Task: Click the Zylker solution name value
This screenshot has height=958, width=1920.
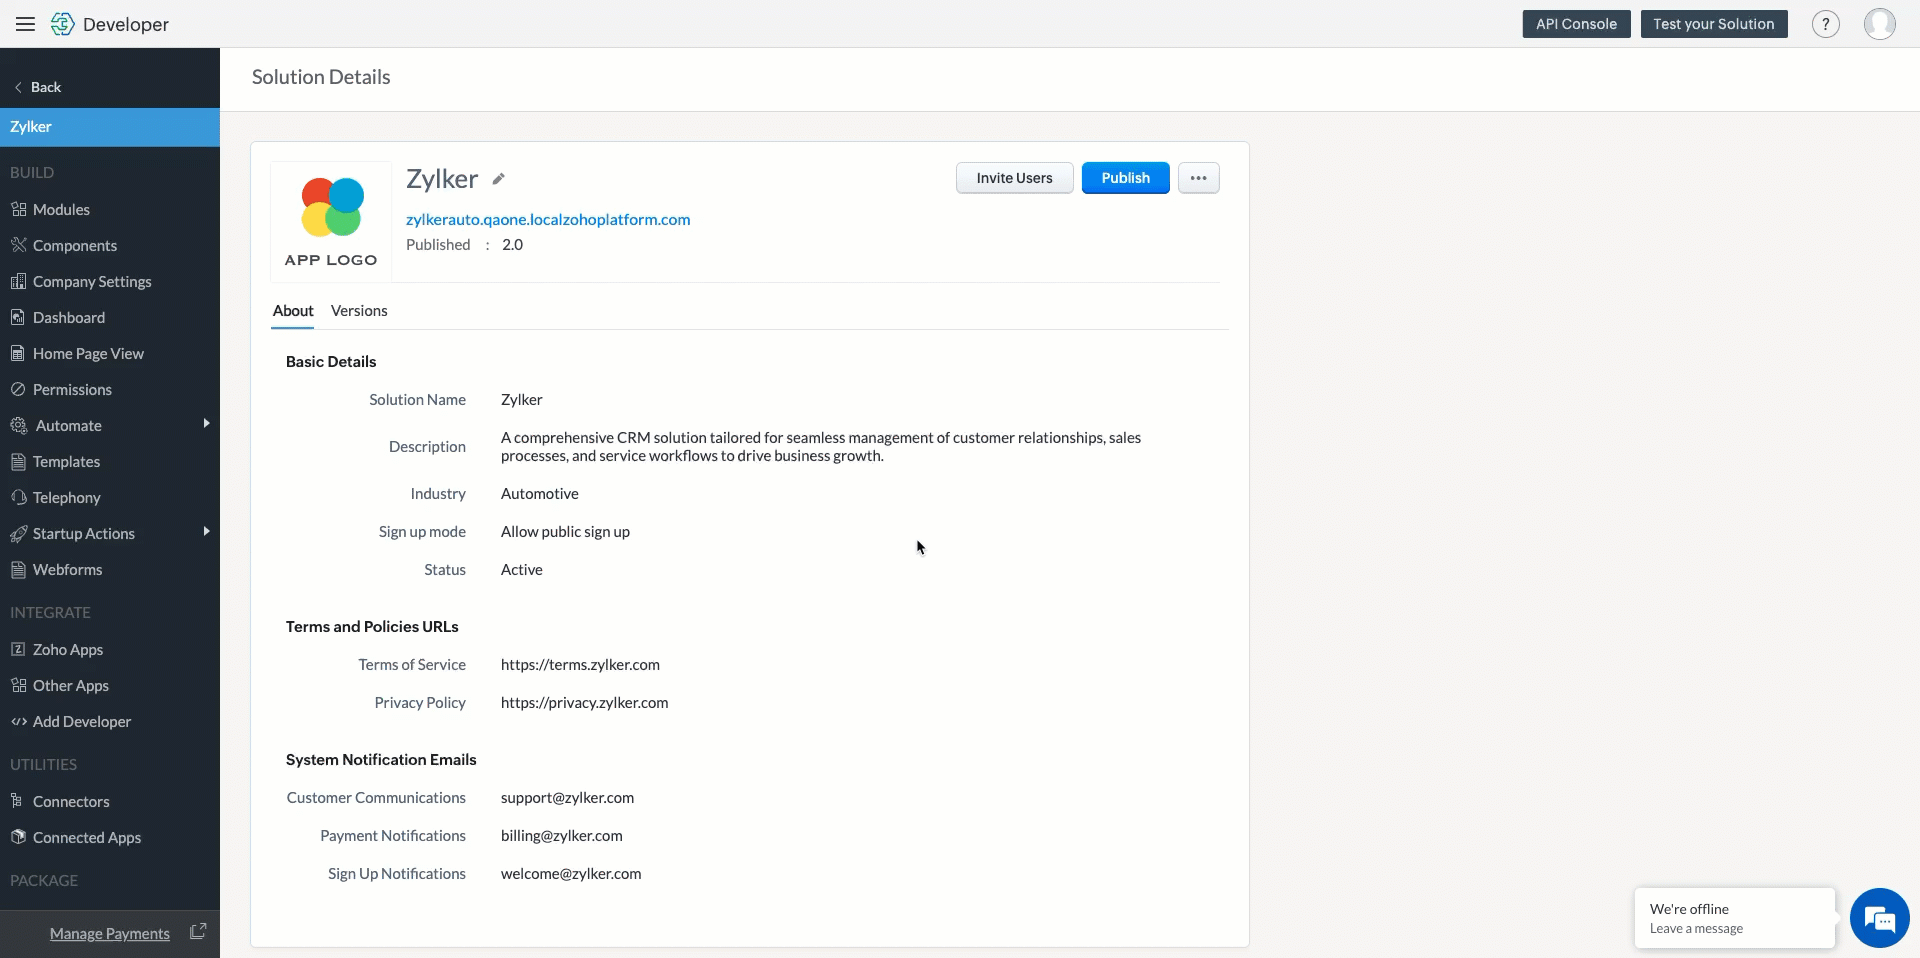Action: (x=521, y=400)
